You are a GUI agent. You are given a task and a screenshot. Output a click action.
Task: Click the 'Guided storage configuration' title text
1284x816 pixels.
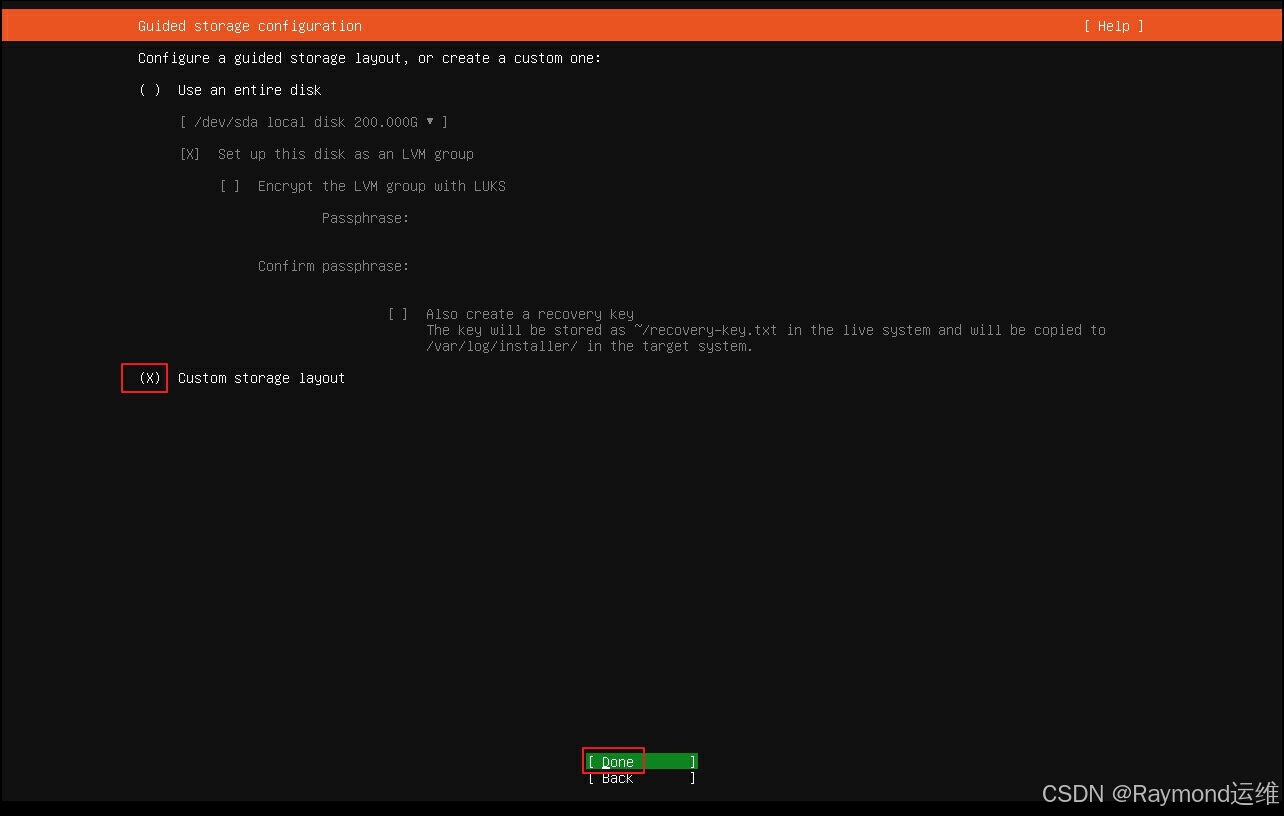250,26
